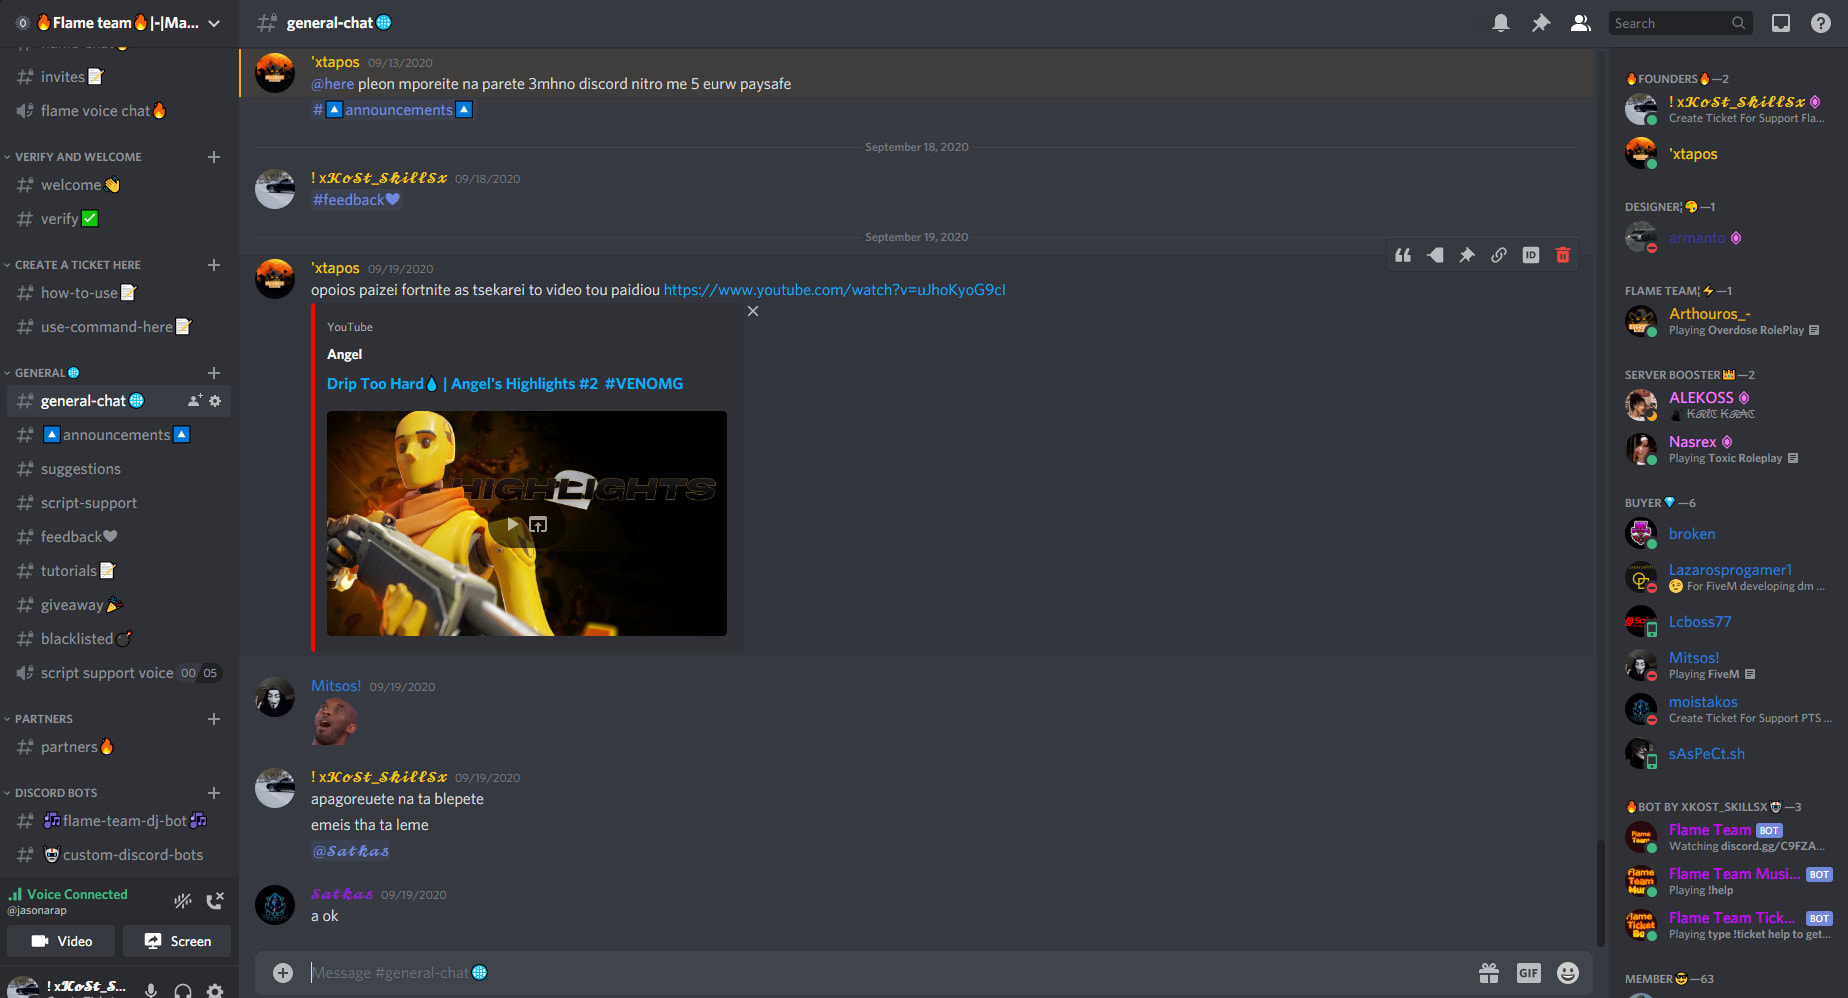1848x998 pixels.
Task: Open the Flame team server dropdown
Action: (x=212, y=22)
